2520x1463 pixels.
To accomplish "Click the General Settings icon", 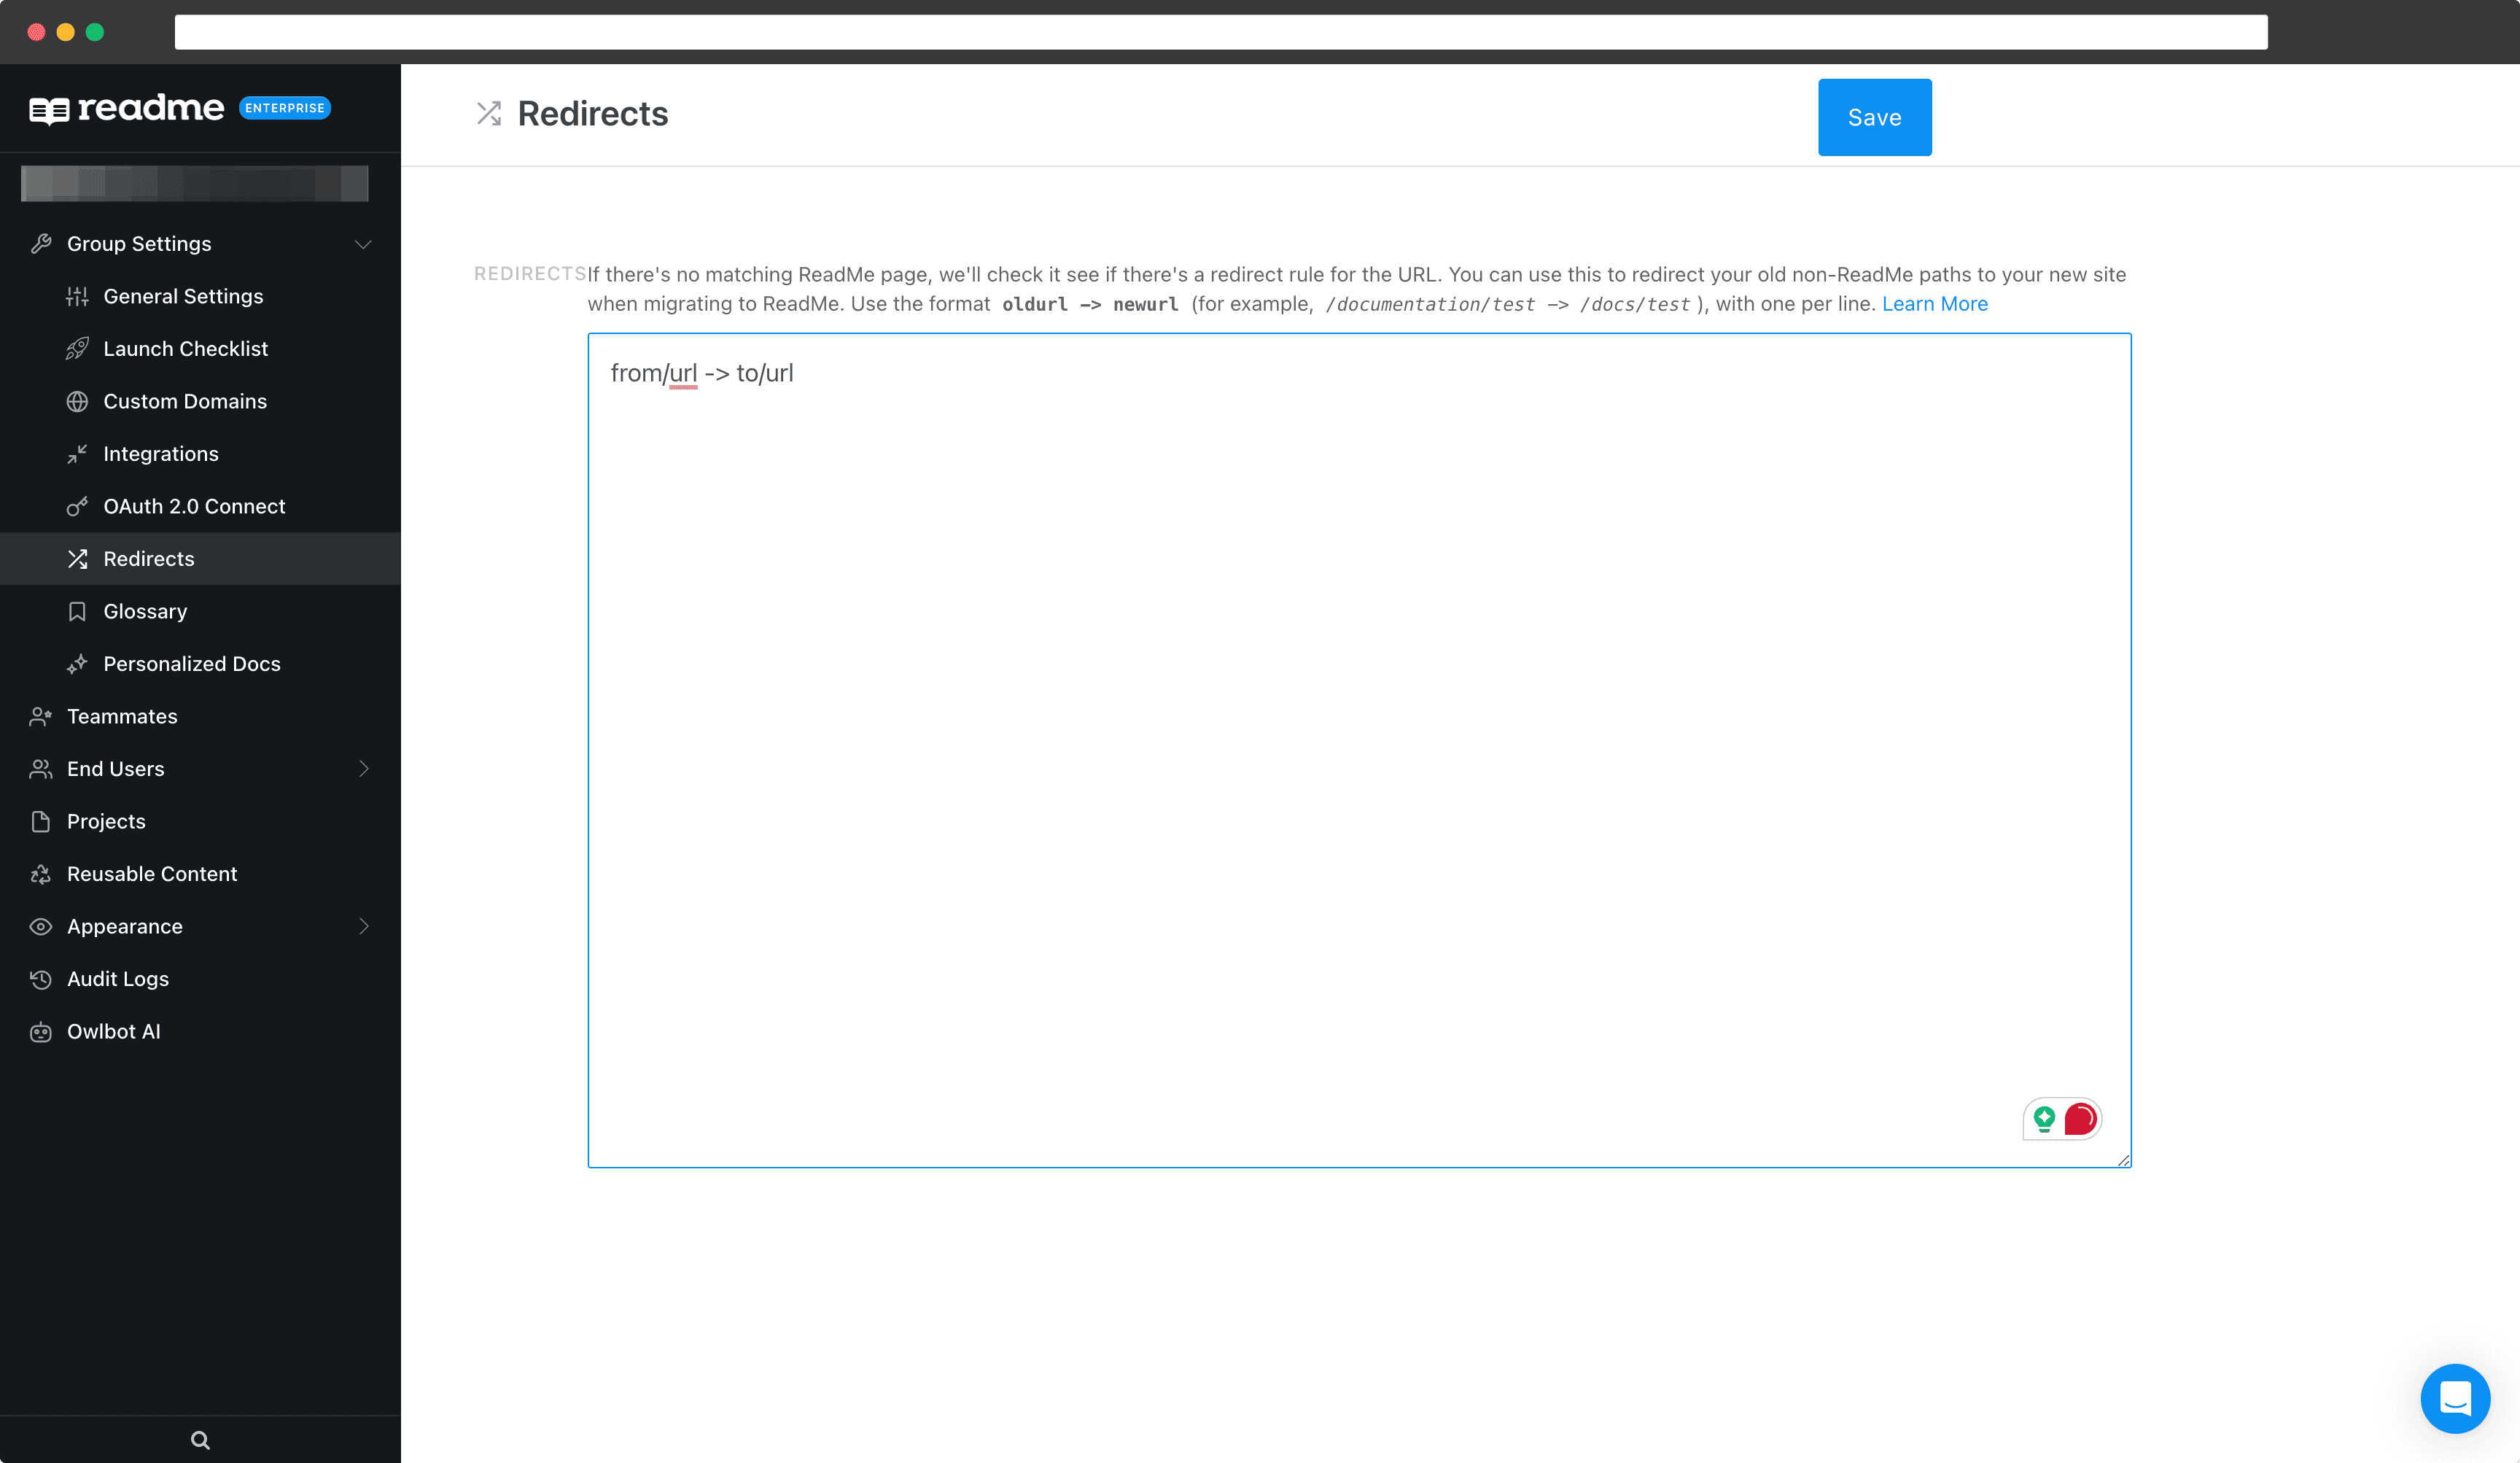I will click(78, 296).
